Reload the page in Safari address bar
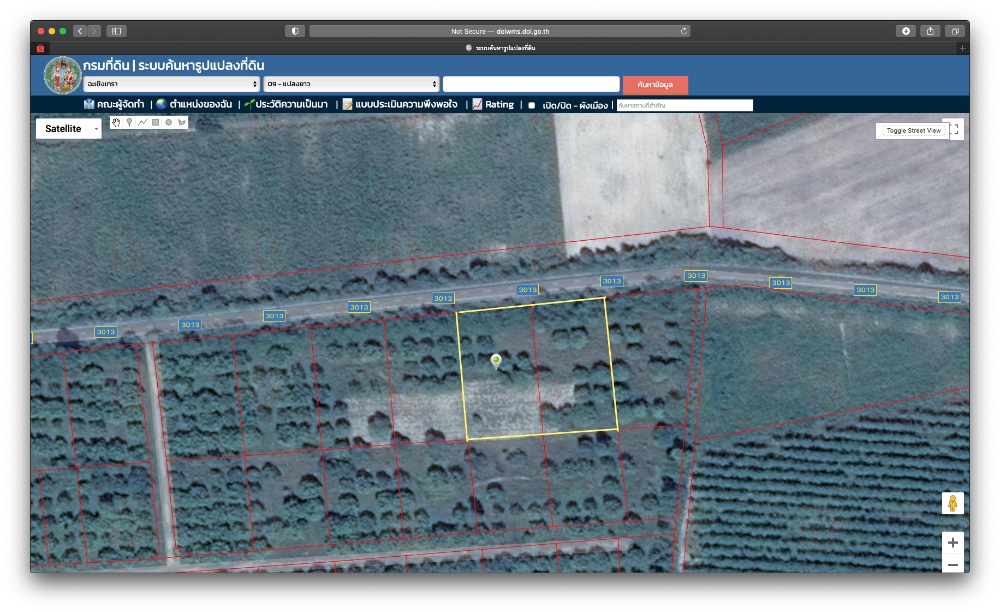1000x612 pixels. tap(684, 31)
